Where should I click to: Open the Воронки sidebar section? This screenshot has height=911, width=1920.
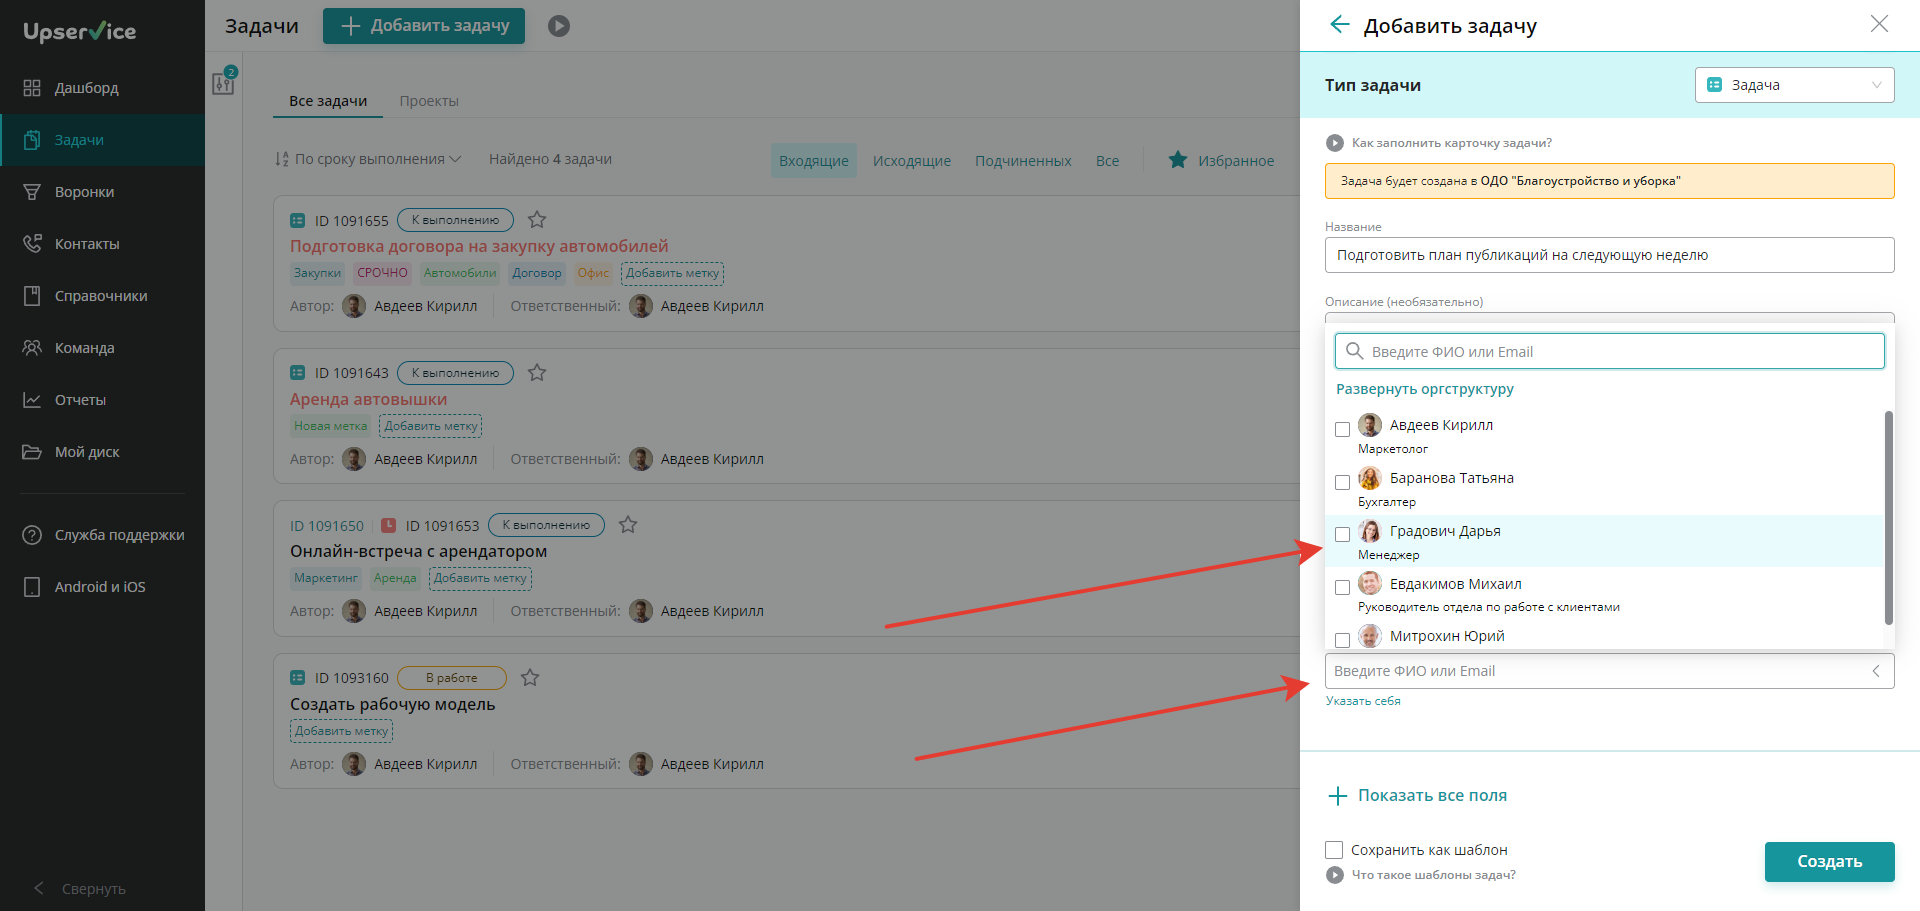pyautogui.click(x=102, y=192)
